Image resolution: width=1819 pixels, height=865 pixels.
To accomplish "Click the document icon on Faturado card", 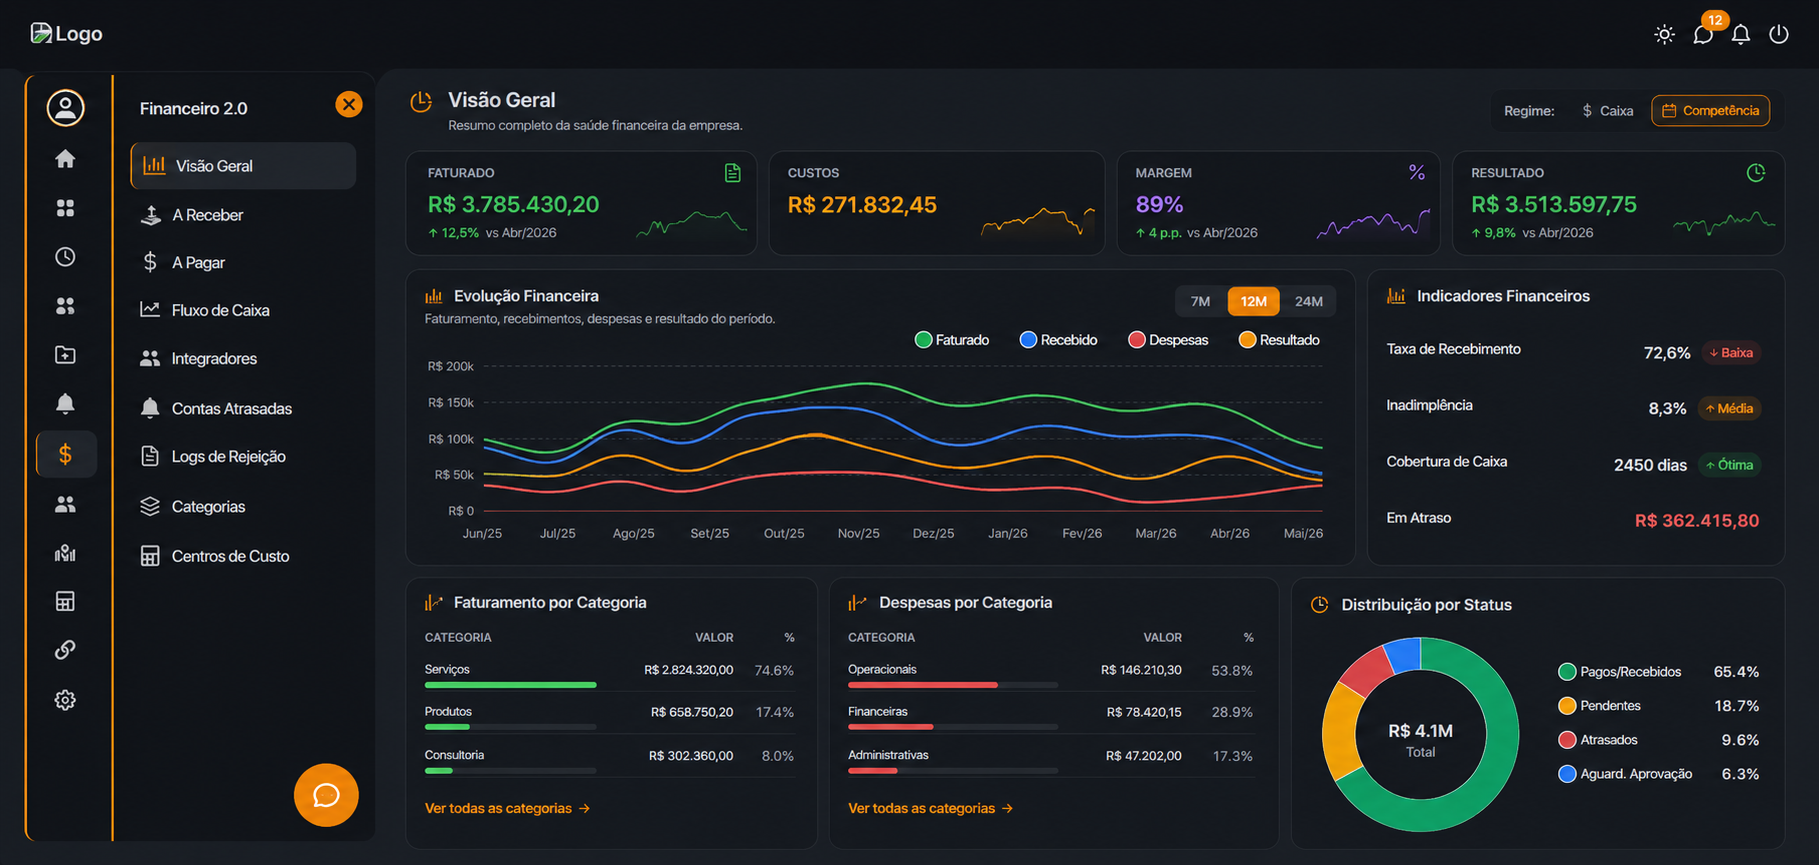I will (x=733, y=173).
